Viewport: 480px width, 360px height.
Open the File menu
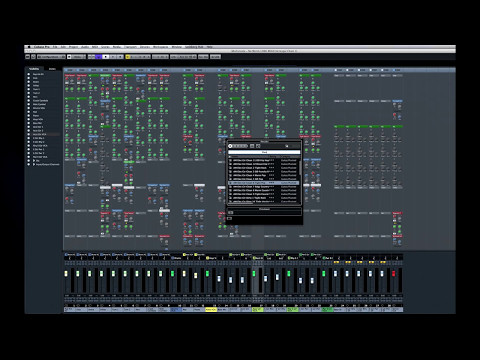point(55,47)
